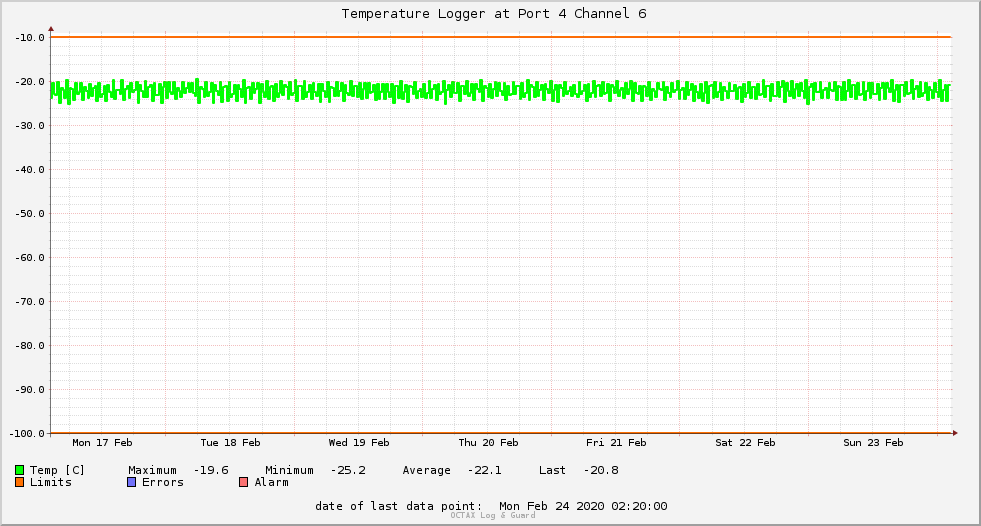Image resolution: width=981 pixels, height=526 pixels.
Task: Click the -60.0 y-axis label
Action: pos(30,258)
